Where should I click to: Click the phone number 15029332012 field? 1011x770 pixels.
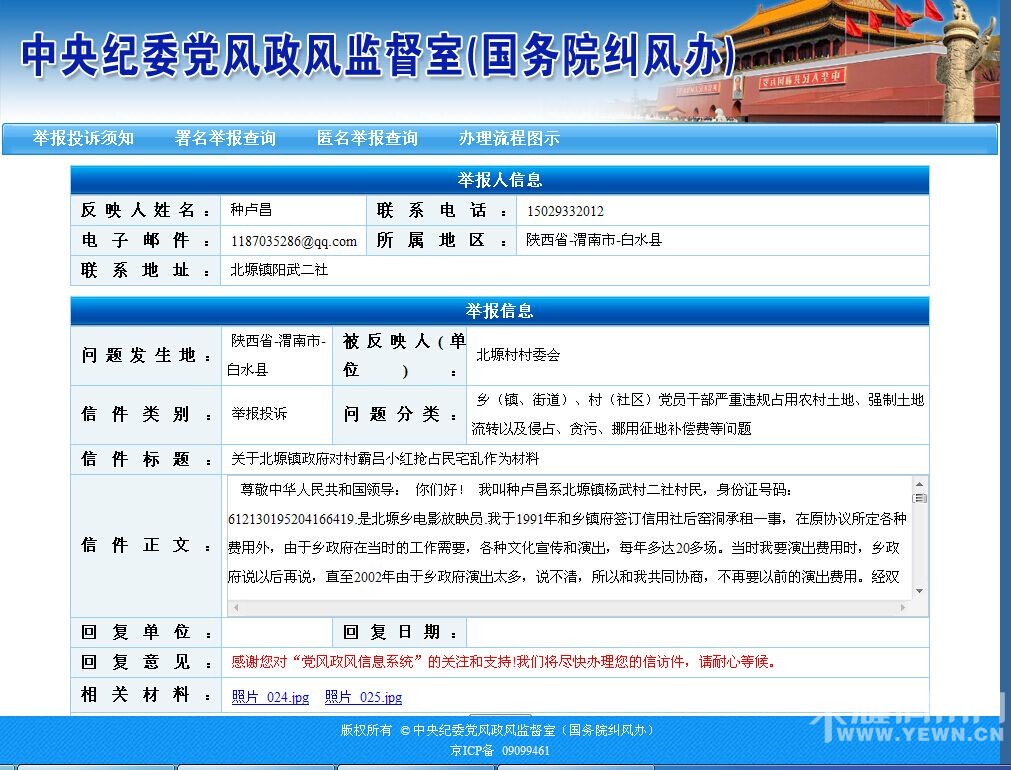coord(565,211)
